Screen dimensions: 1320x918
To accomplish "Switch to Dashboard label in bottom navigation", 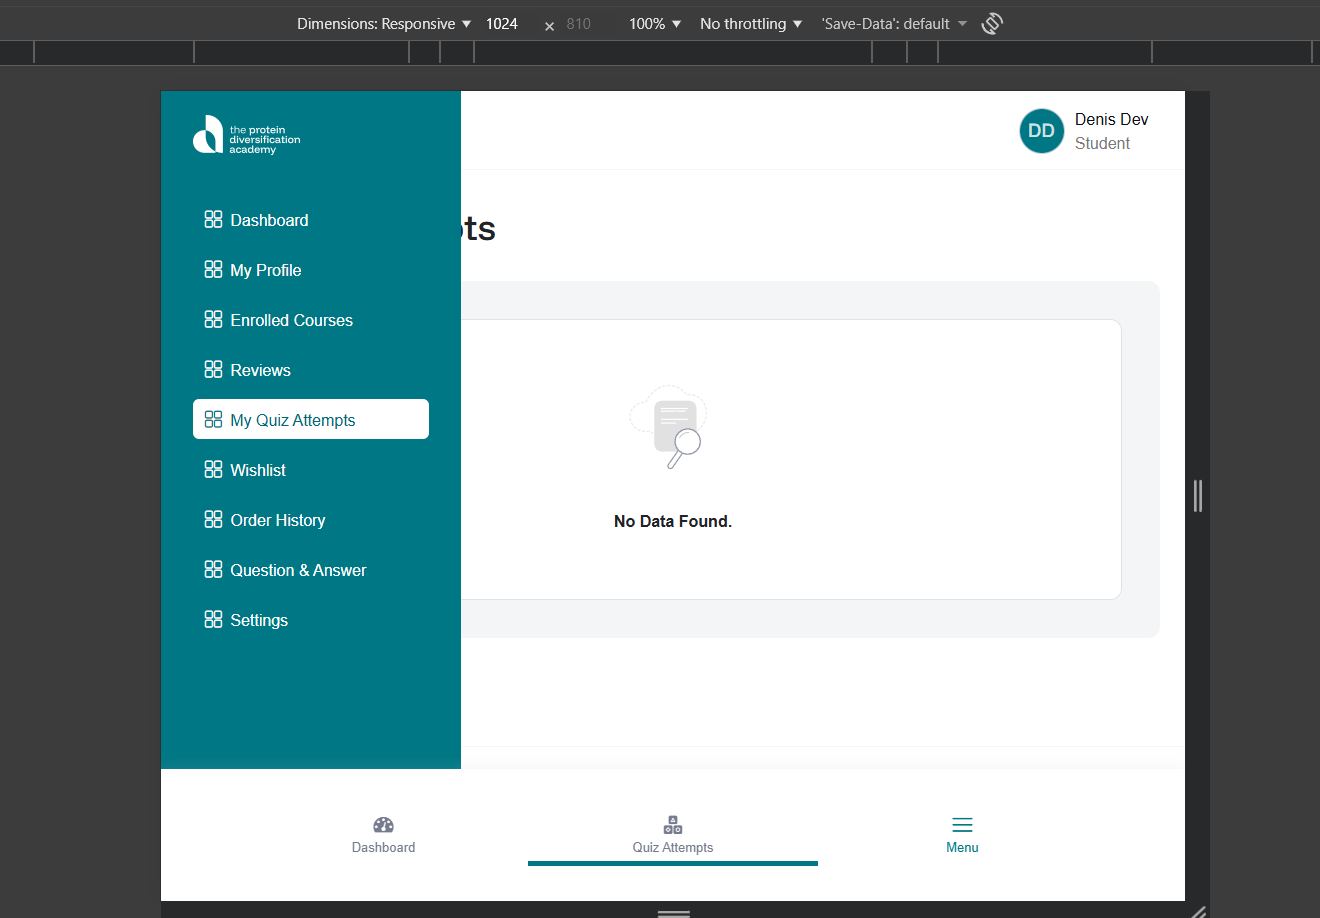I will click(383, 847).
